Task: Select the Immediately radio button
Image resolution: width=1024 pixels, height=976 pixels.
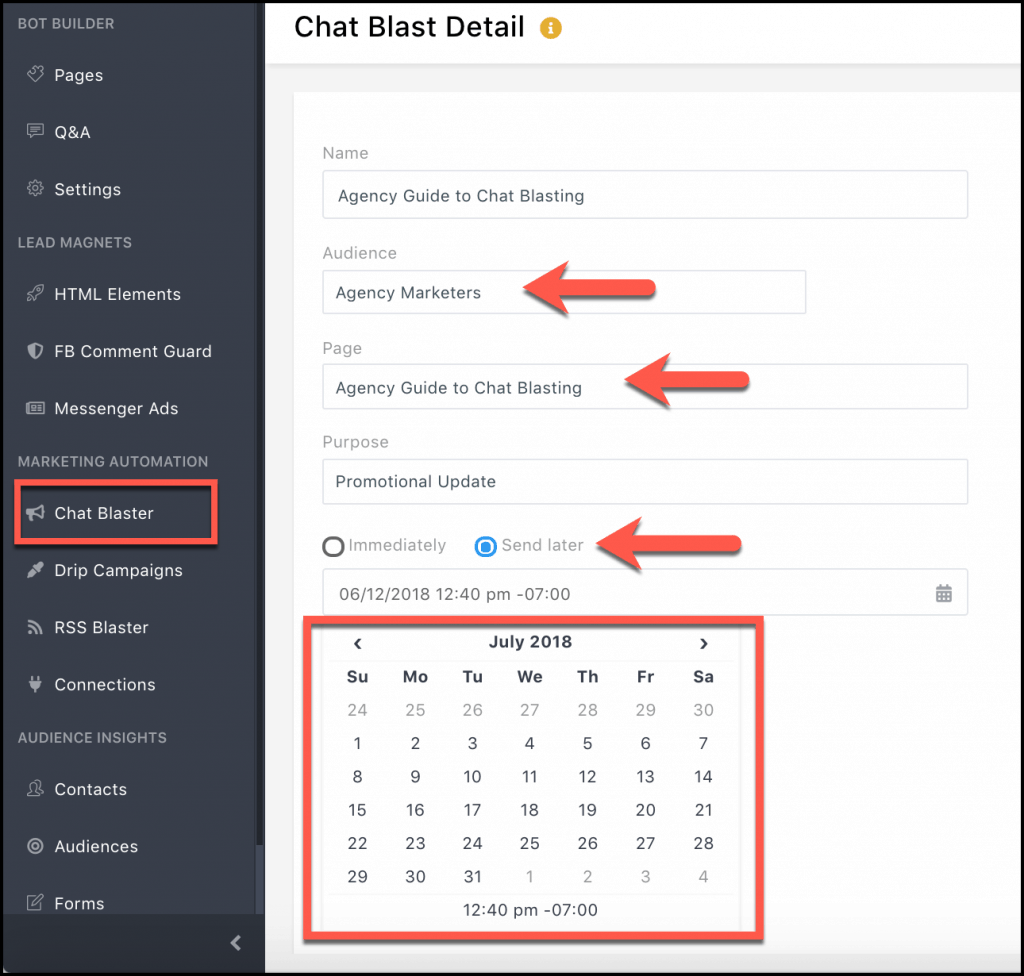Action: [333, 546]
